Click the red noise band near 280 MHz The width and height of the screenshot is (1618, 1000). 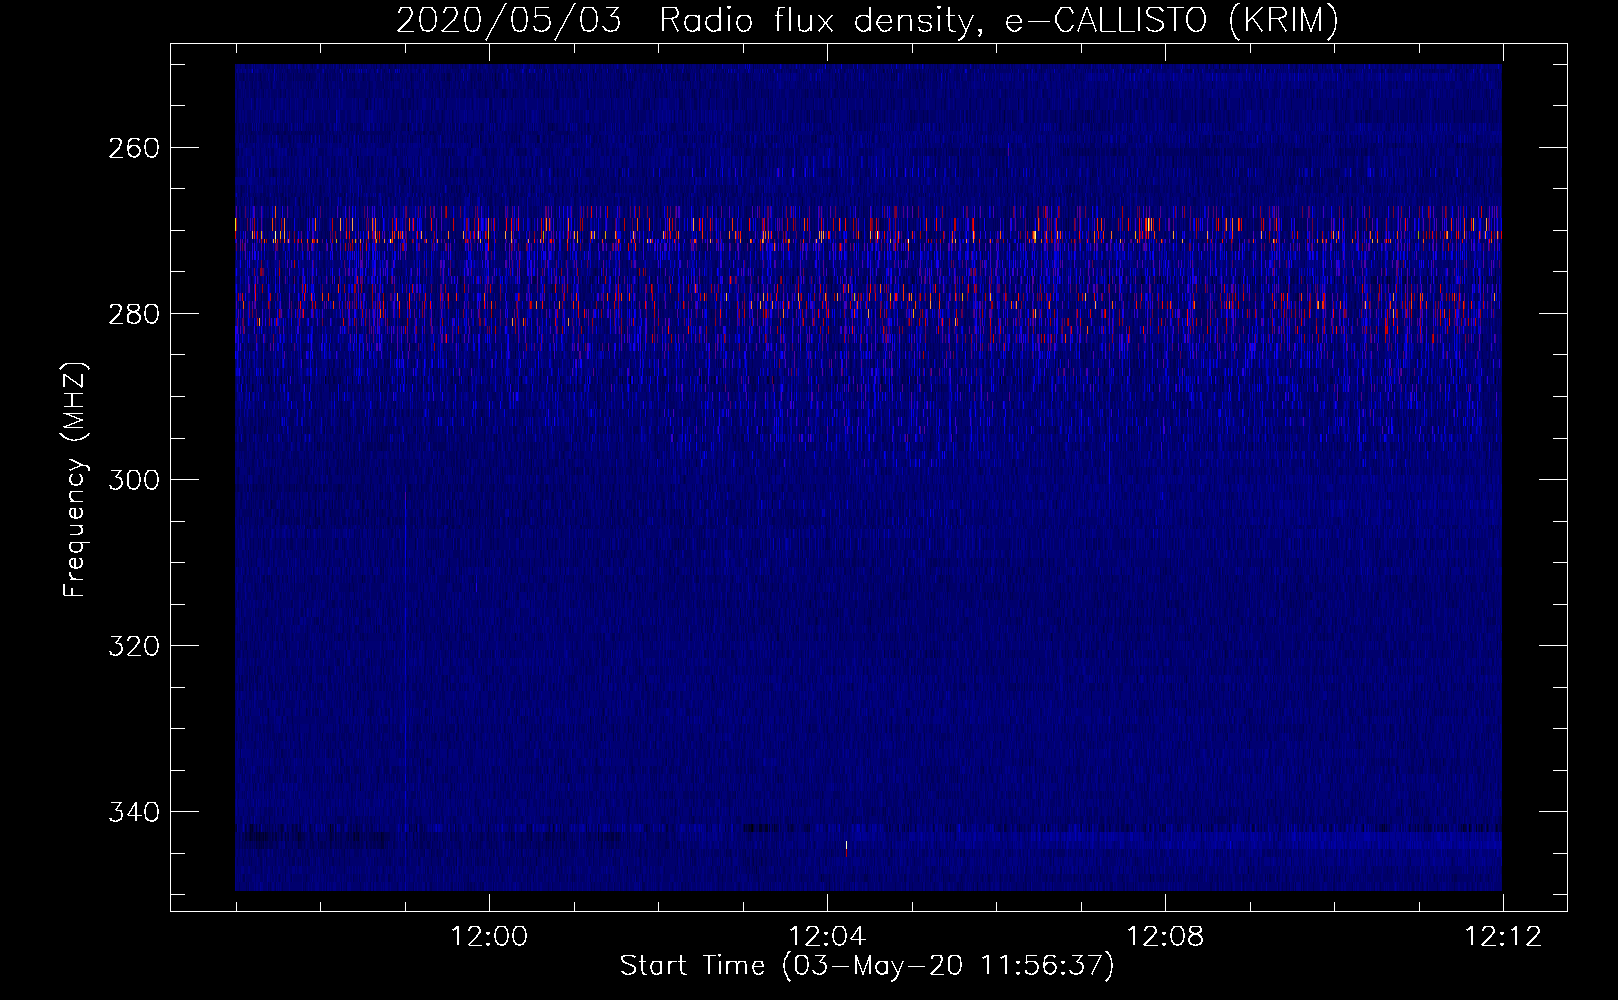[868, 303]
